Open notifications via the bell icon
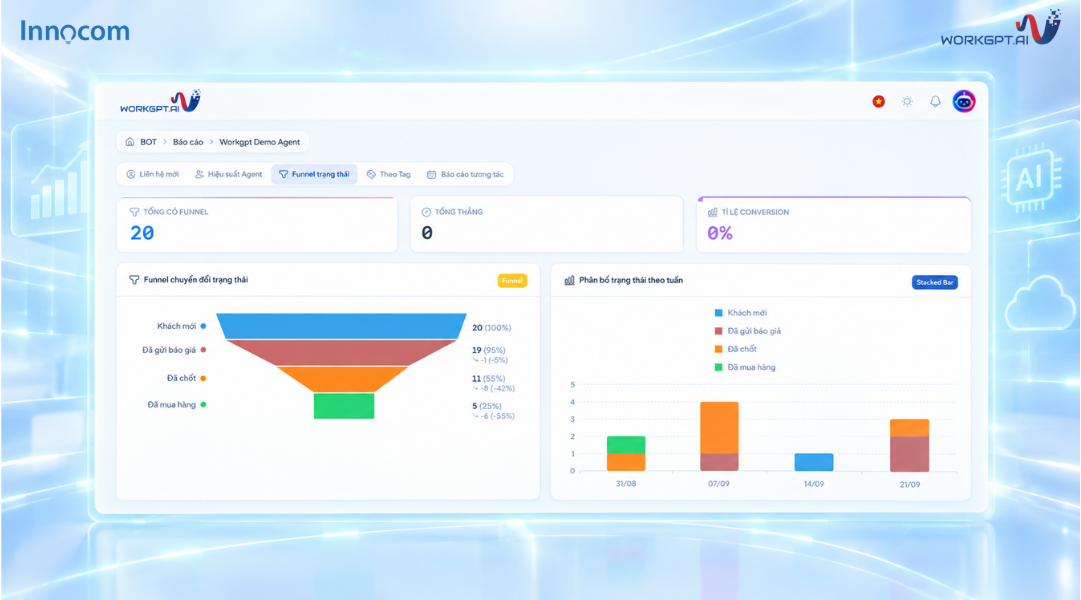The width and height of the screenshot is (1081, 600). click(935, 102)
